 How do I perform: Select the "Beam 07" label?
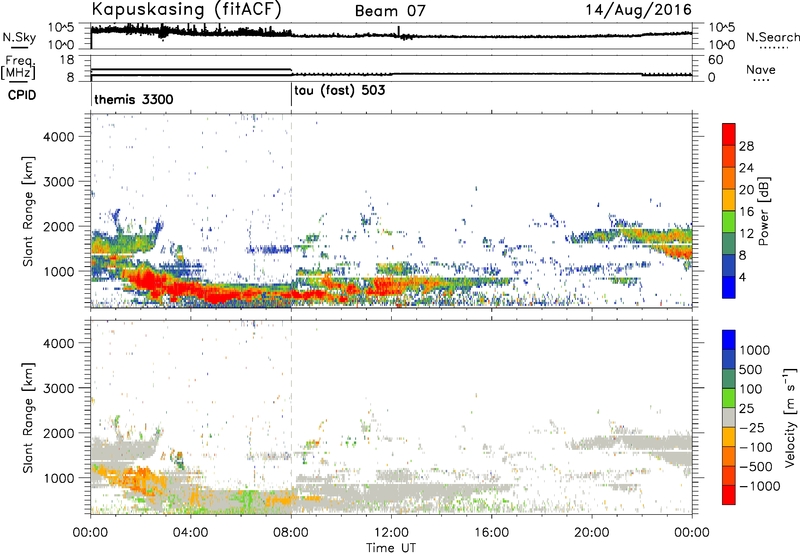point(390,10)
